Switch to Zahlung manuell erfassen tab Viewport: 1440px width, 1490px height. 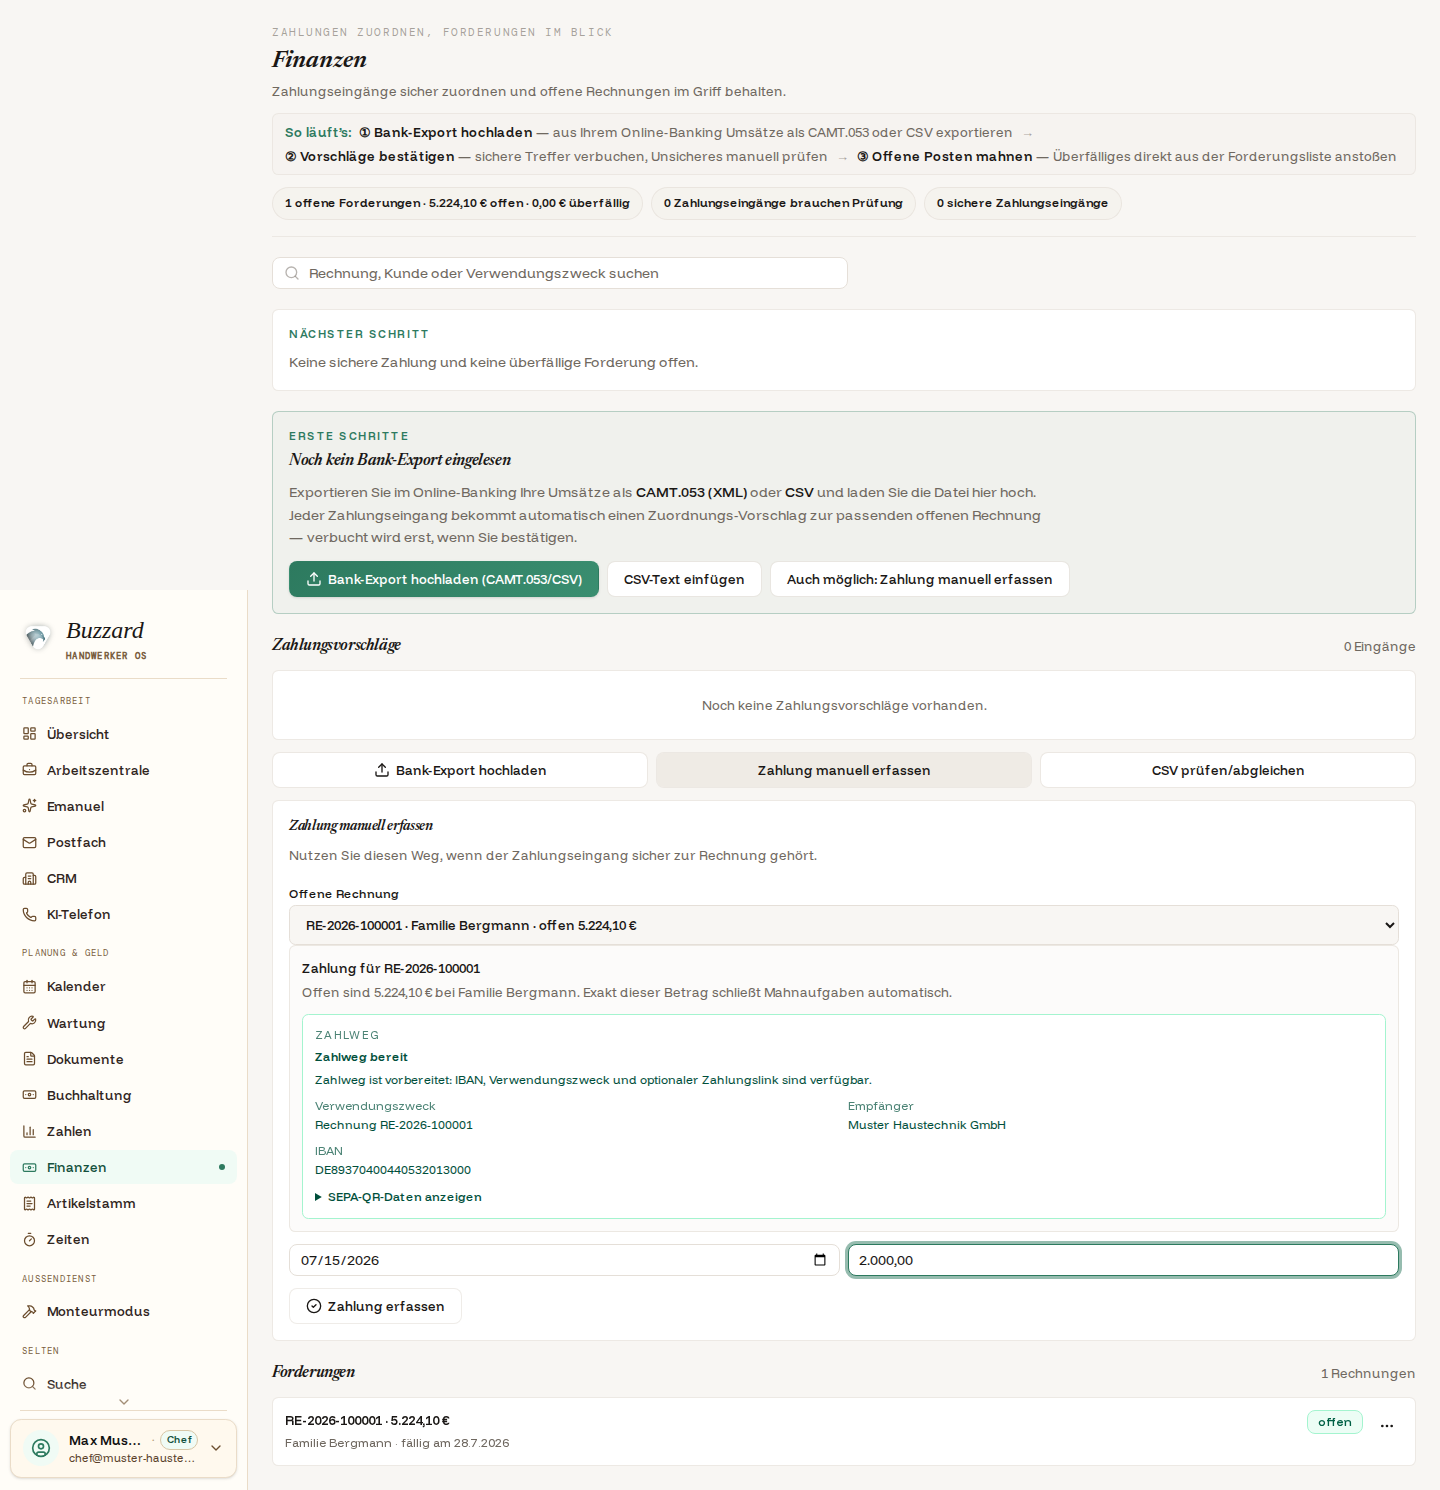(x=844, y=770)
